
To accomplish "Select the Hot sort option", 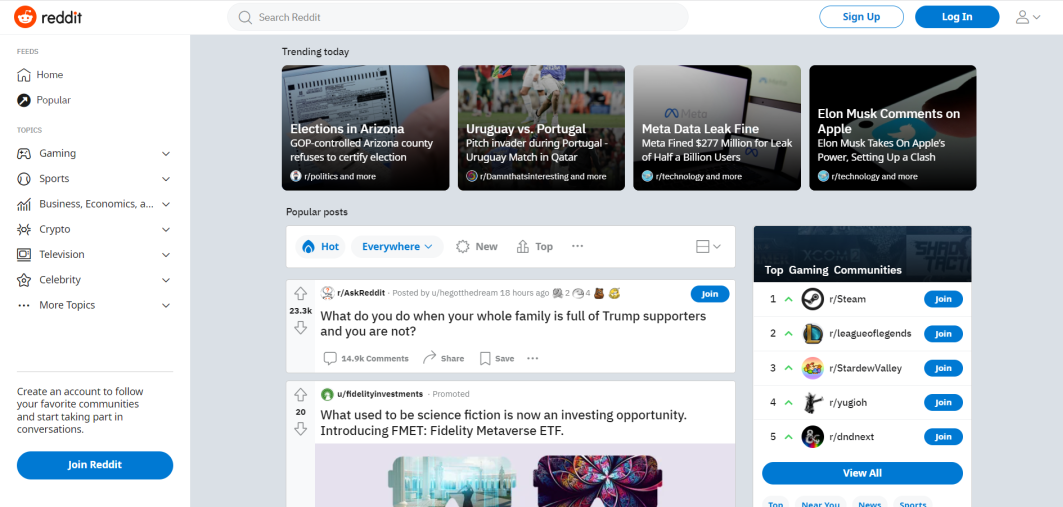I will [x=321, y=247].
